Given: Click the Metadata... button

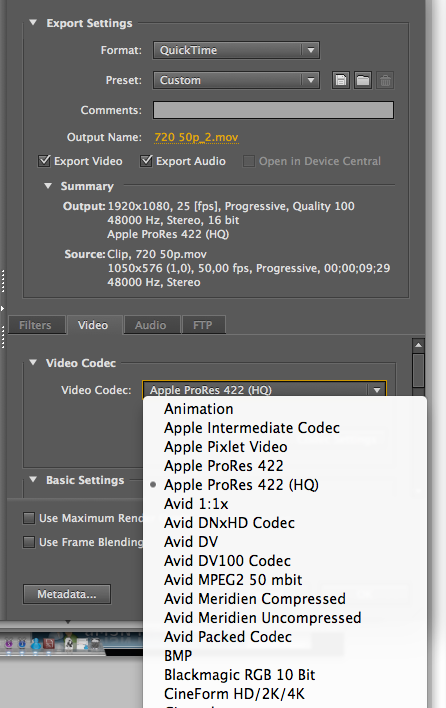Looking at the screenshot, I should click(67, 594).
